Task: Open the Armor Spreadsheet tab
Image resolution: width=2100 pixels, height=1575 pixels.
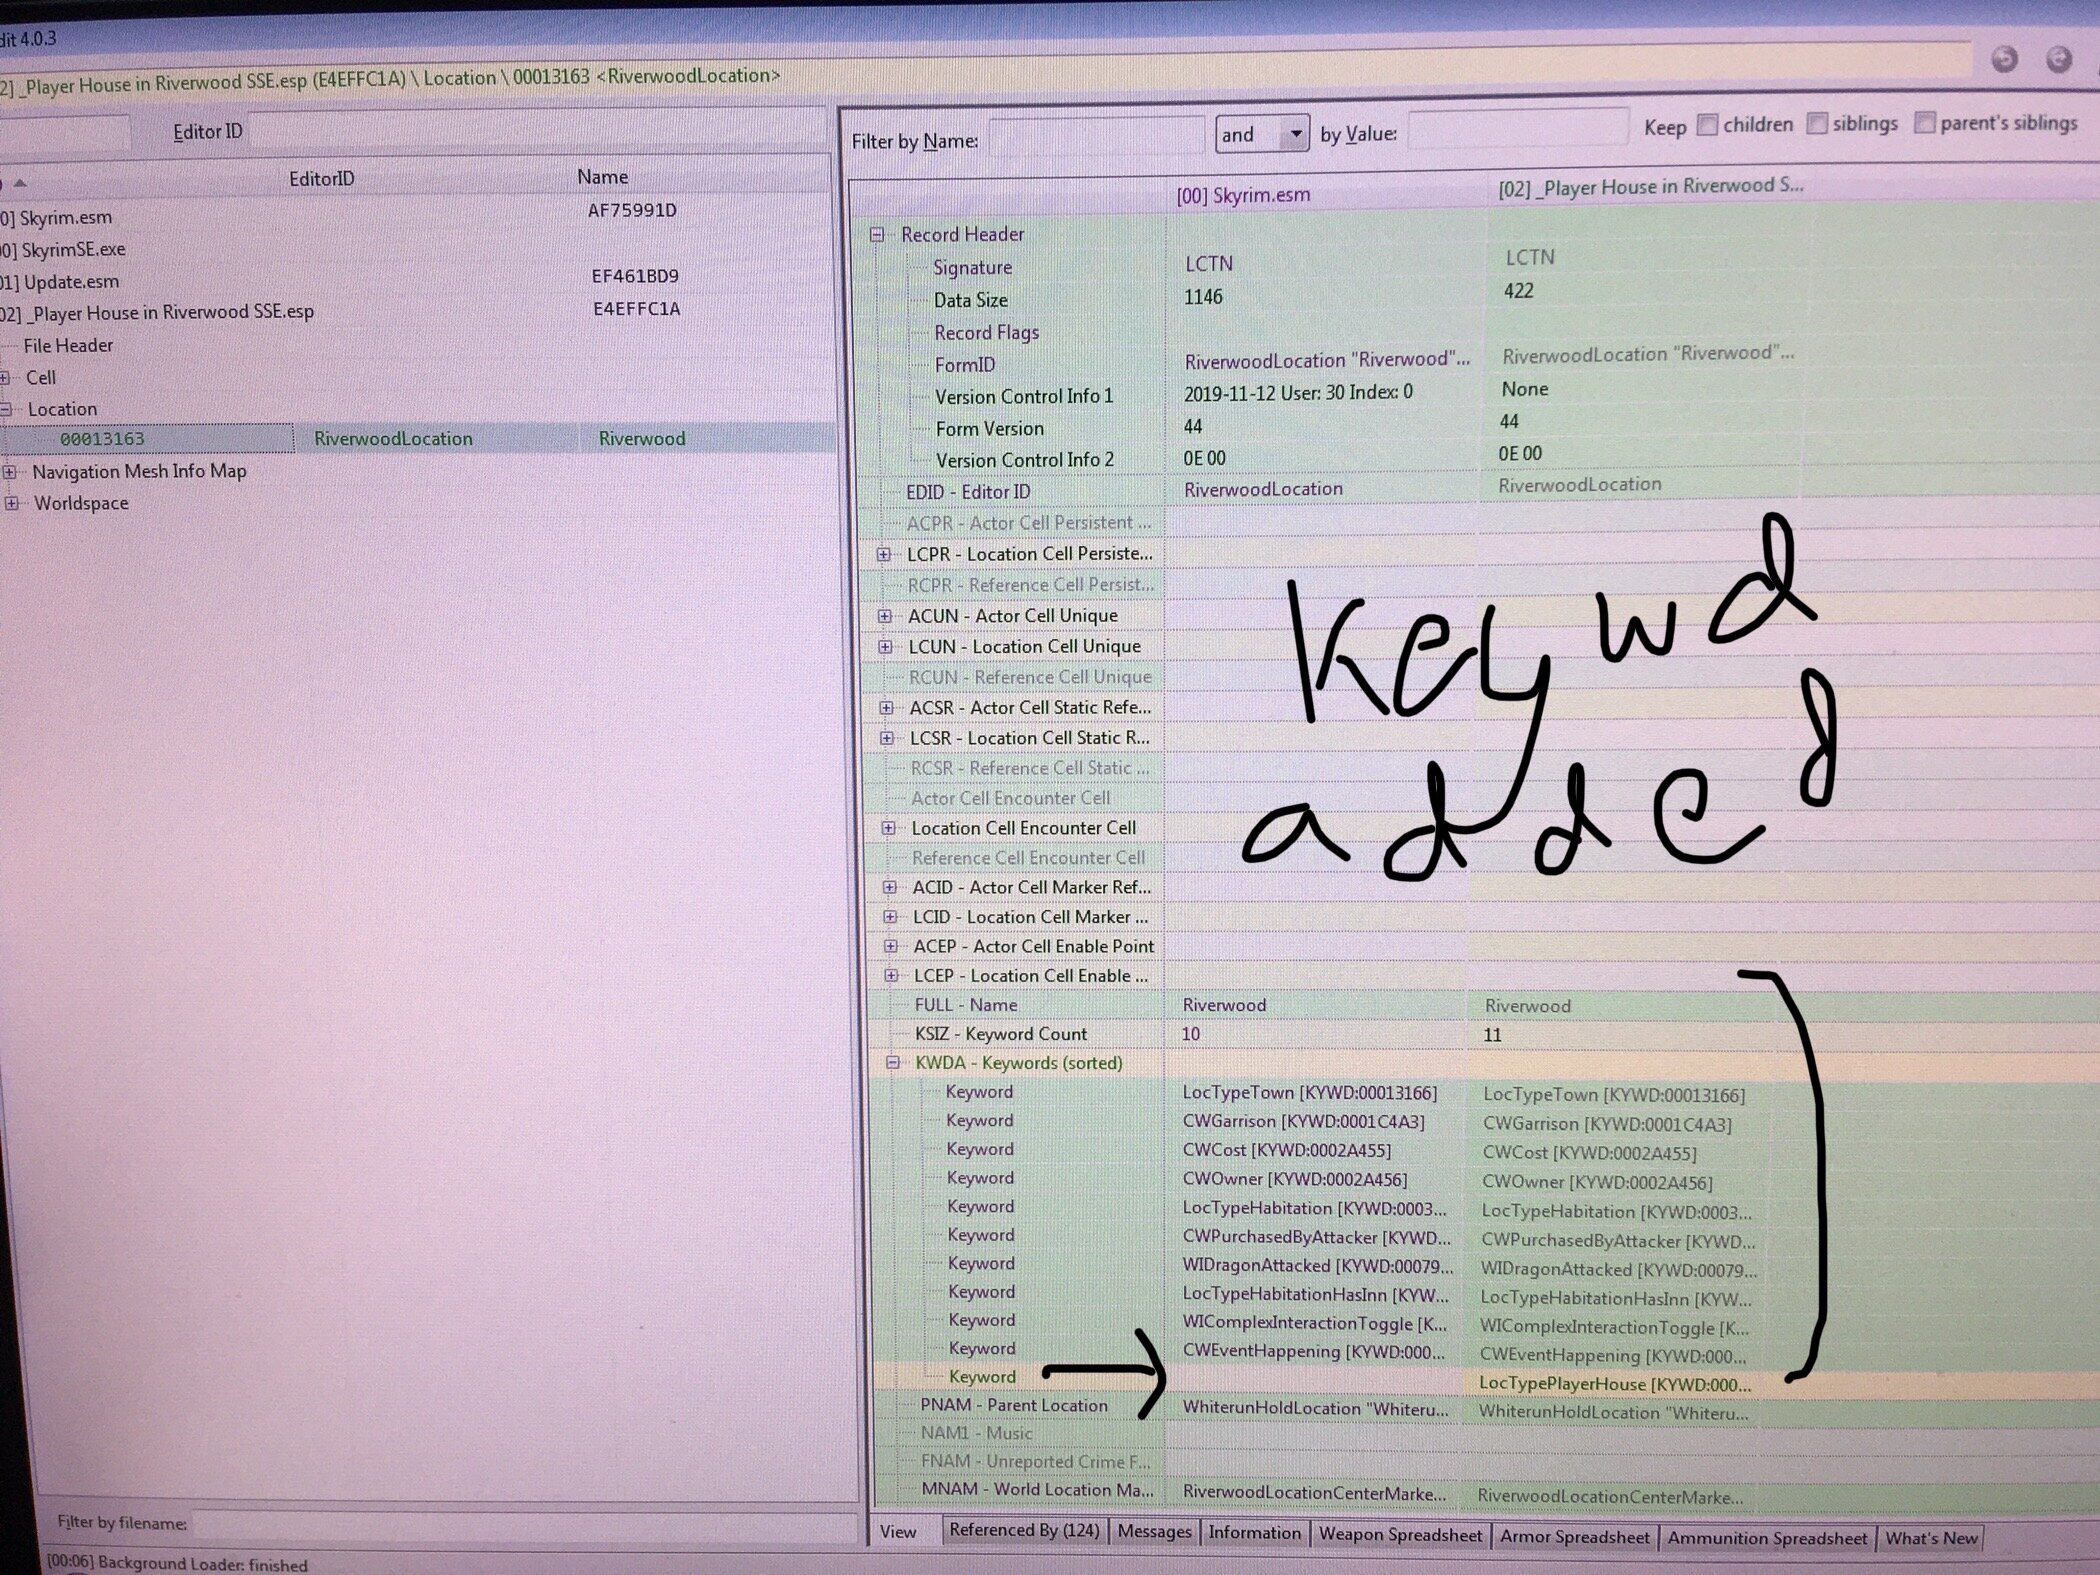Action: (x=1575, y=1537)
